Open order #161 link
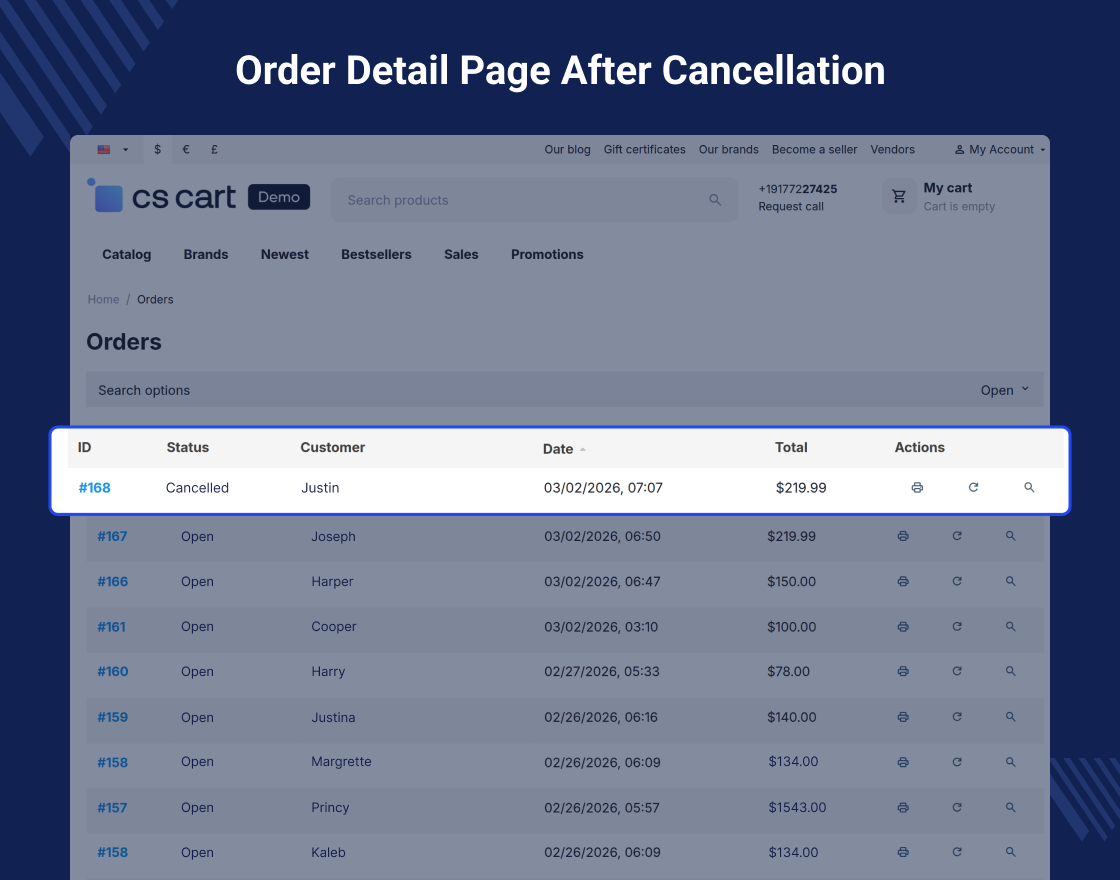 pyautogui.click(x=111, y=626)
